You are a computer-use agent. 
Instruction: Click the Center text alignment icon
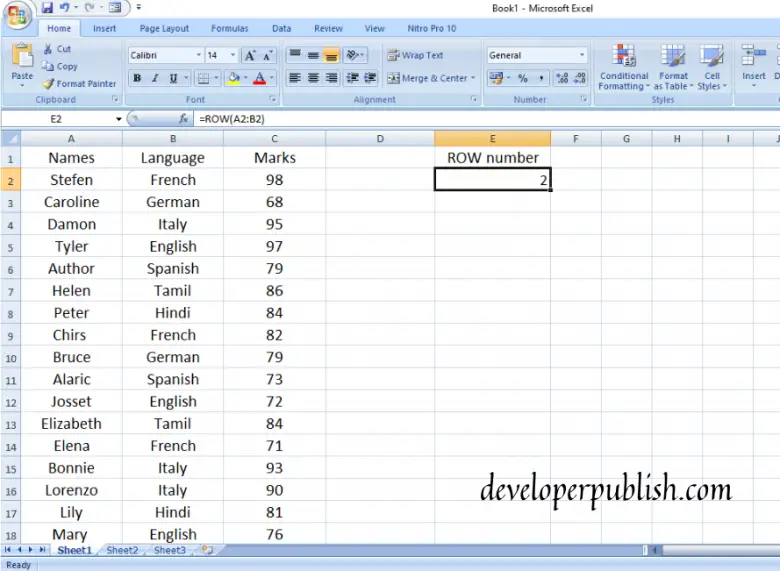click(x=313, y=78)
